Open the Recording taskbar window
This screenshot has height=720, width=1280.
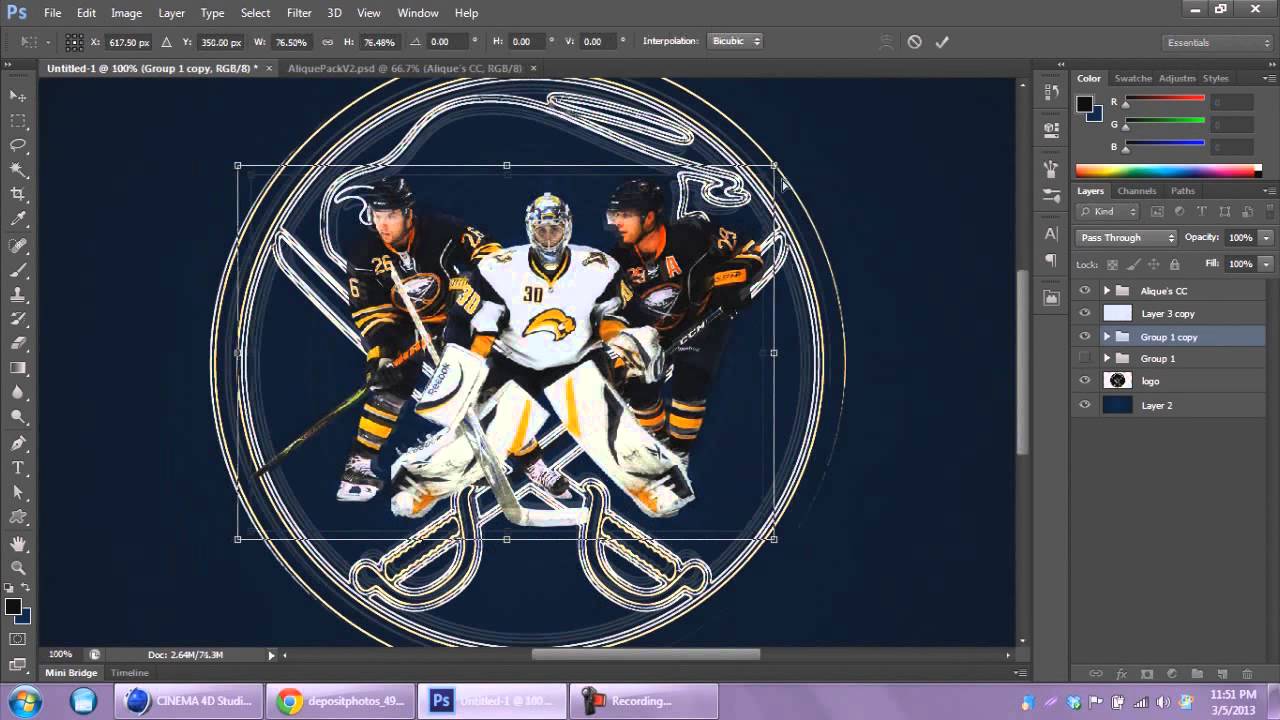[x=644, y=701]
